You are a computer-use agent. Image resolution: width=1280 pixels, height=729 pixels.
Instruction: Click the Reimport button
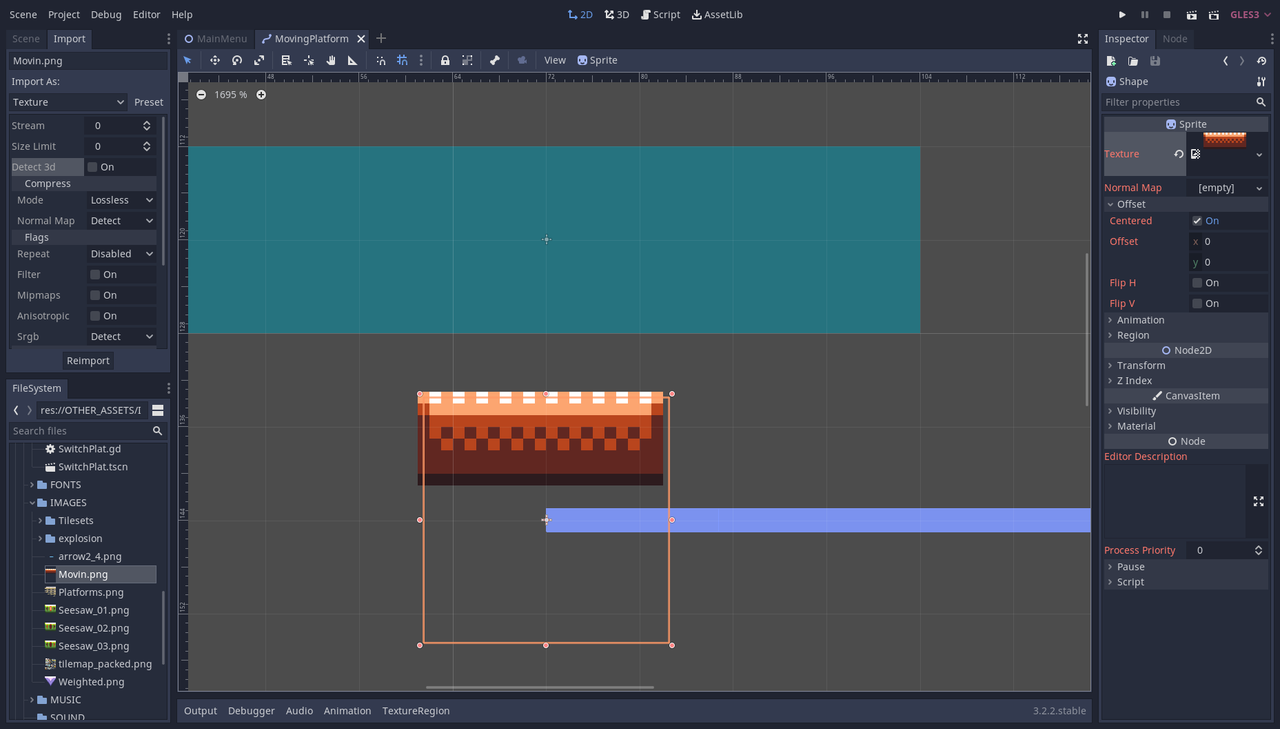(x=88, y=360)
